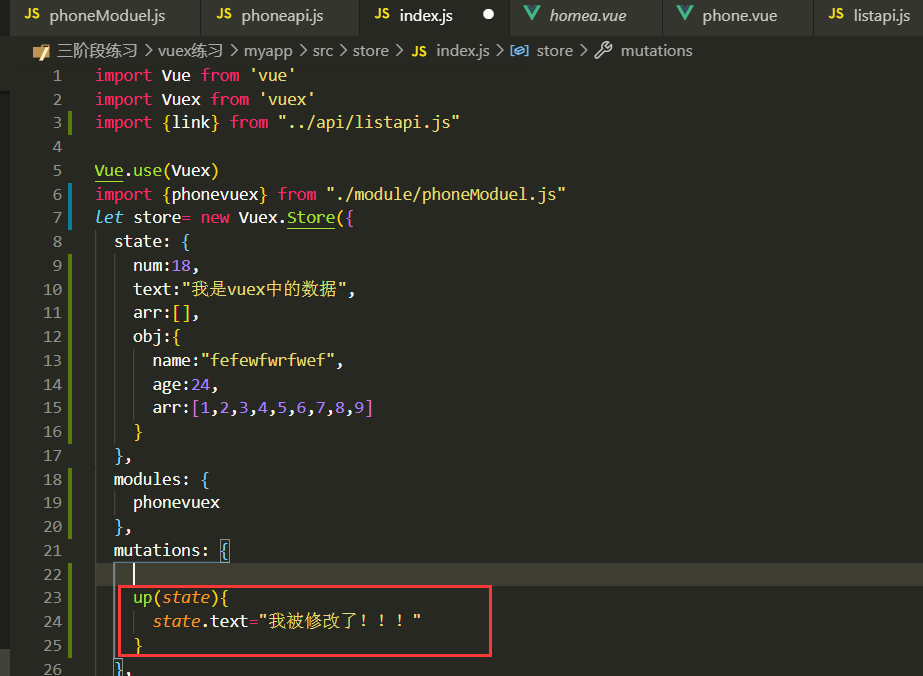Open the src breadcrumb segment
This screenshot has width=923, height=676.
coord(323,51)
